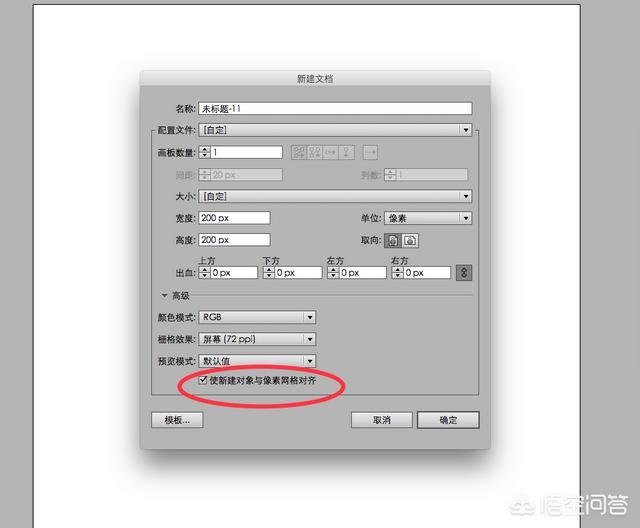Click the 确定 OK button
This screenshot has width=640, height=528.
coord(448,420)
